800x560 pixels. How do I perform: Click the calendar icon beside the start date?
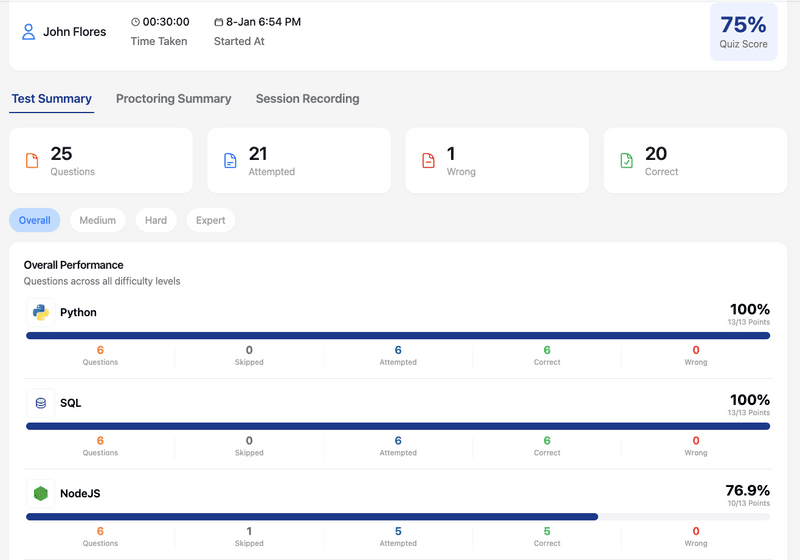click(x=219, y=22)
